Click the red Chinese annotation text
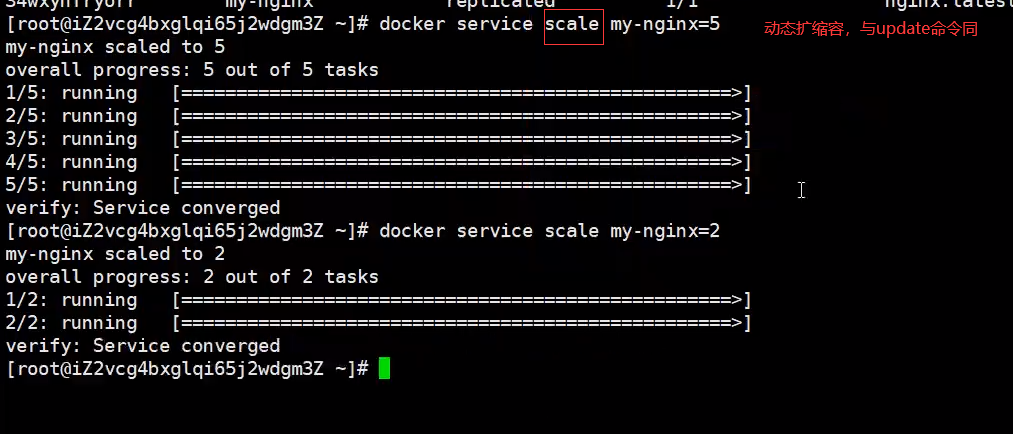The image size is (1013, 434). click(x=871, y=29)
